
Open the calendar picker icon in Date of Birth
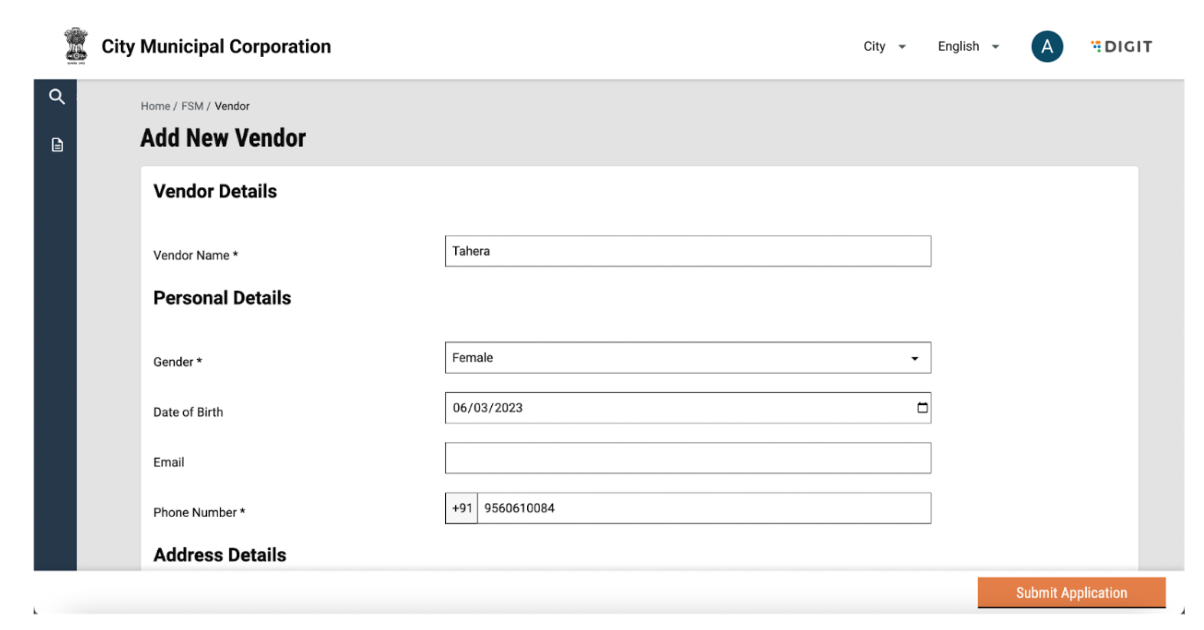click(922, 408)
